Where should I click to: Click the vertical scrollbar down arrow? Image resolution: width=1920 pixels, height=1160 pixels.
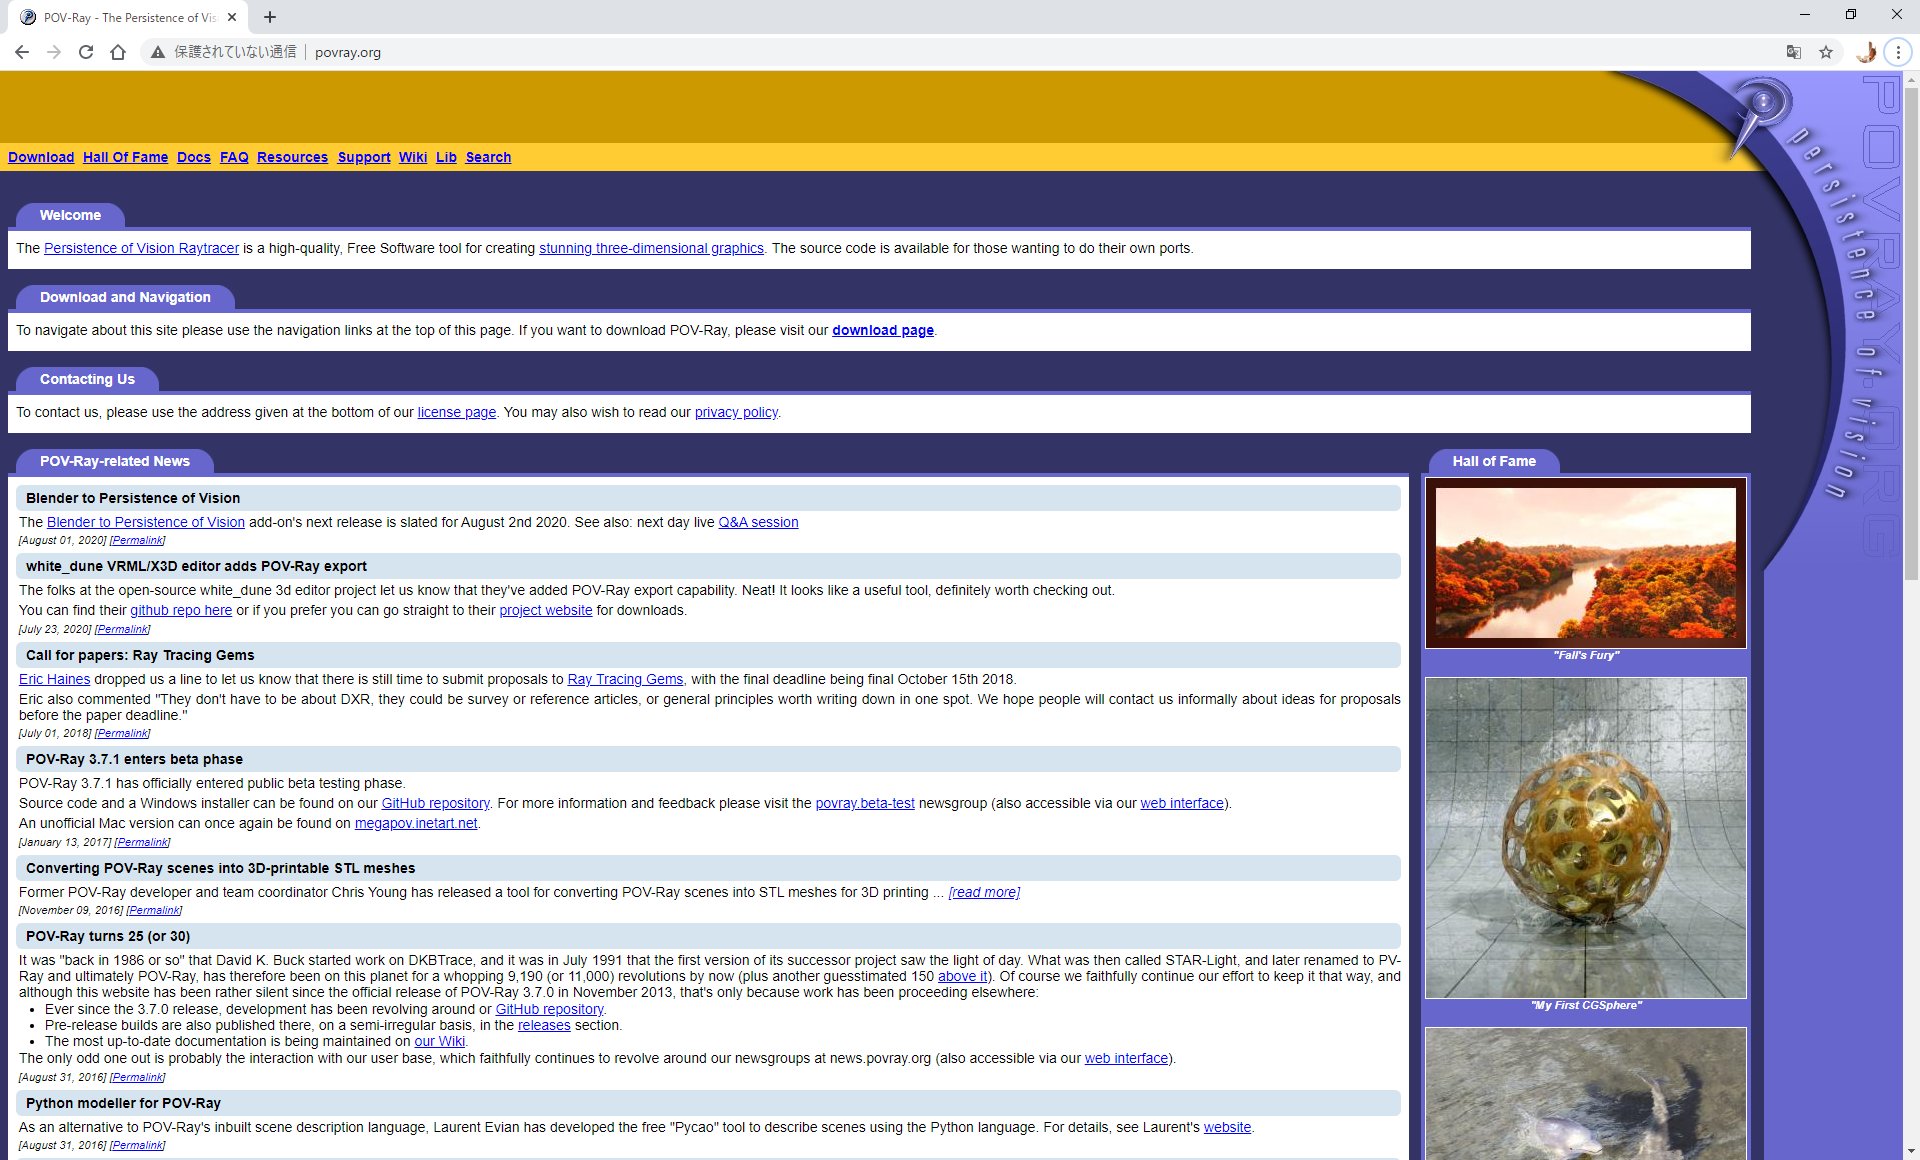[x=1911, y=1151]
